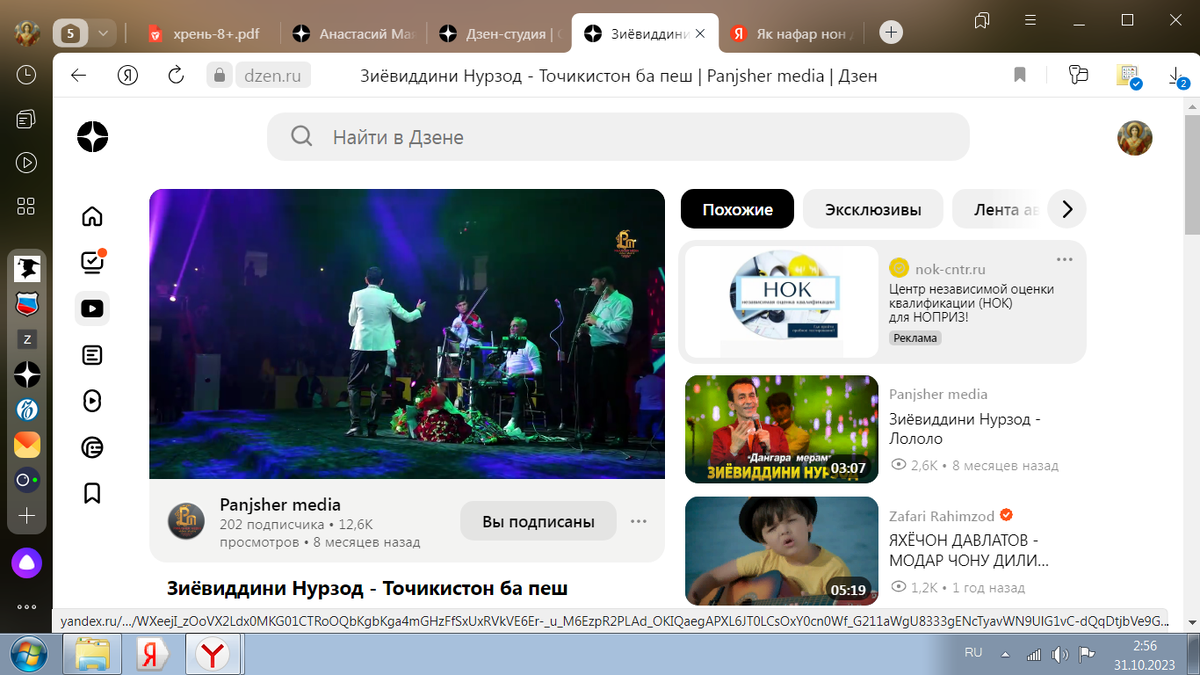Close the active Зиёвиддини tab
The height and width of the screenshot is (675, 1200).
(701, 33)
